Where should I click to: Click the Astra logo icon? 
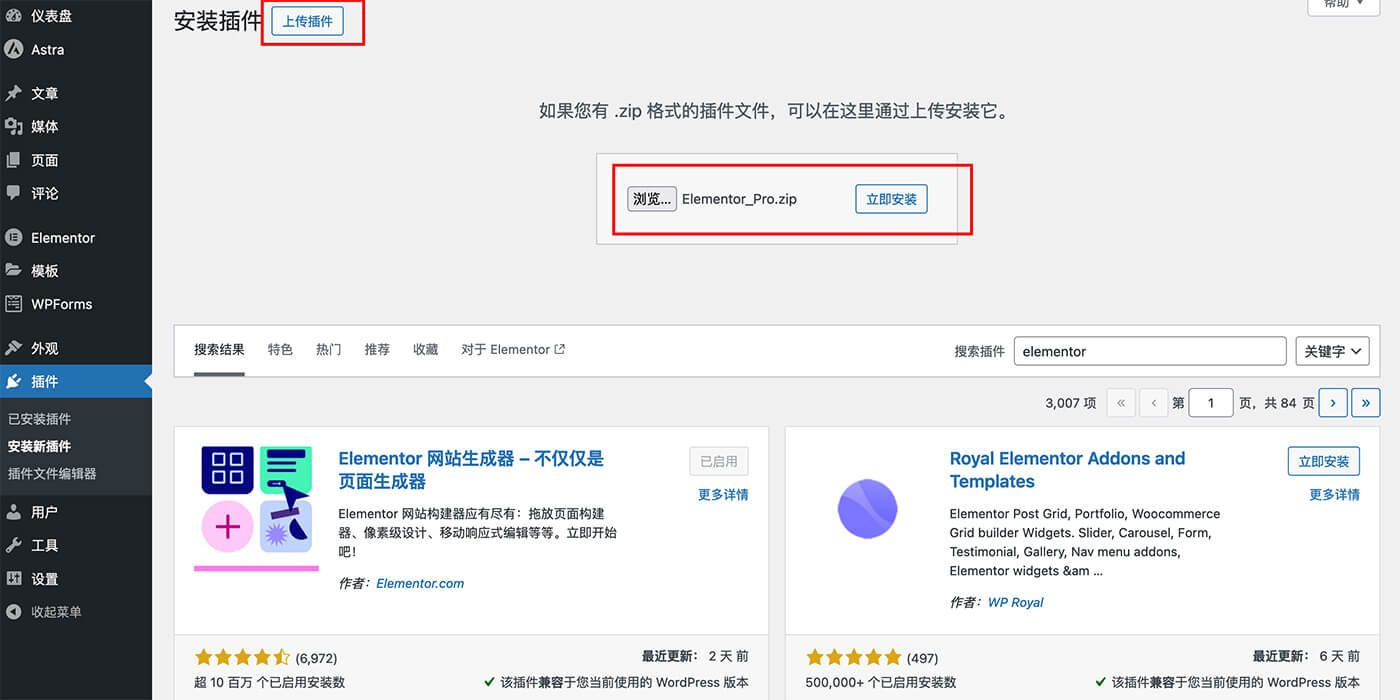point(14,49)
